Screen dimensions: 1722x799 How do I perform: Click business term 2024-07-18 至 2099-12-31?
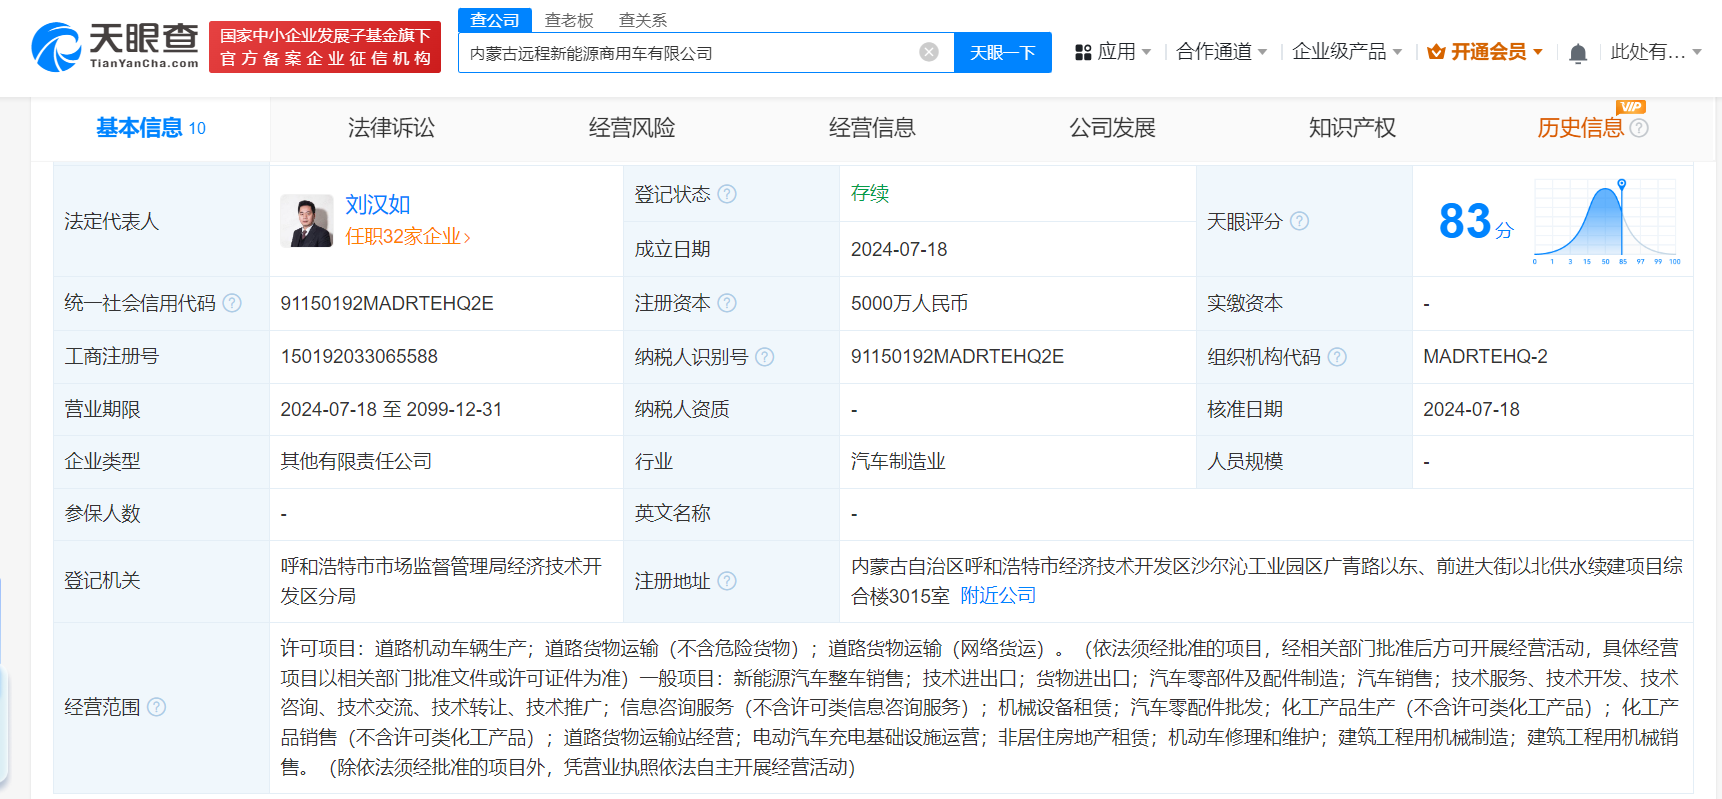coord(391,409)
